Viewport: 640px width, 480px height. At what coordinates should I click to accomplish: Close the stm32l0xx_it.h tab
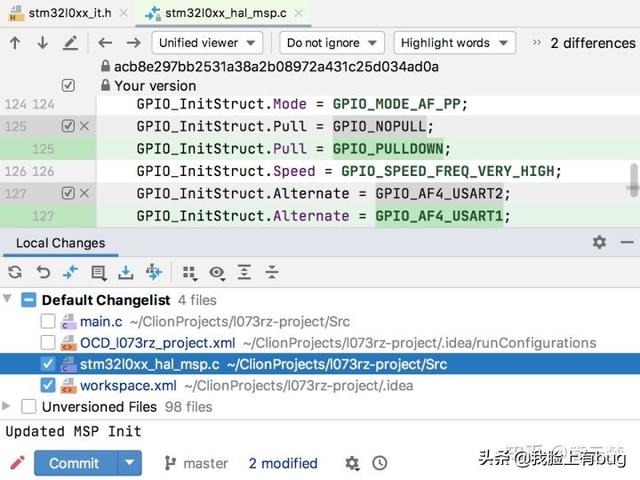[x=124, y=13]
